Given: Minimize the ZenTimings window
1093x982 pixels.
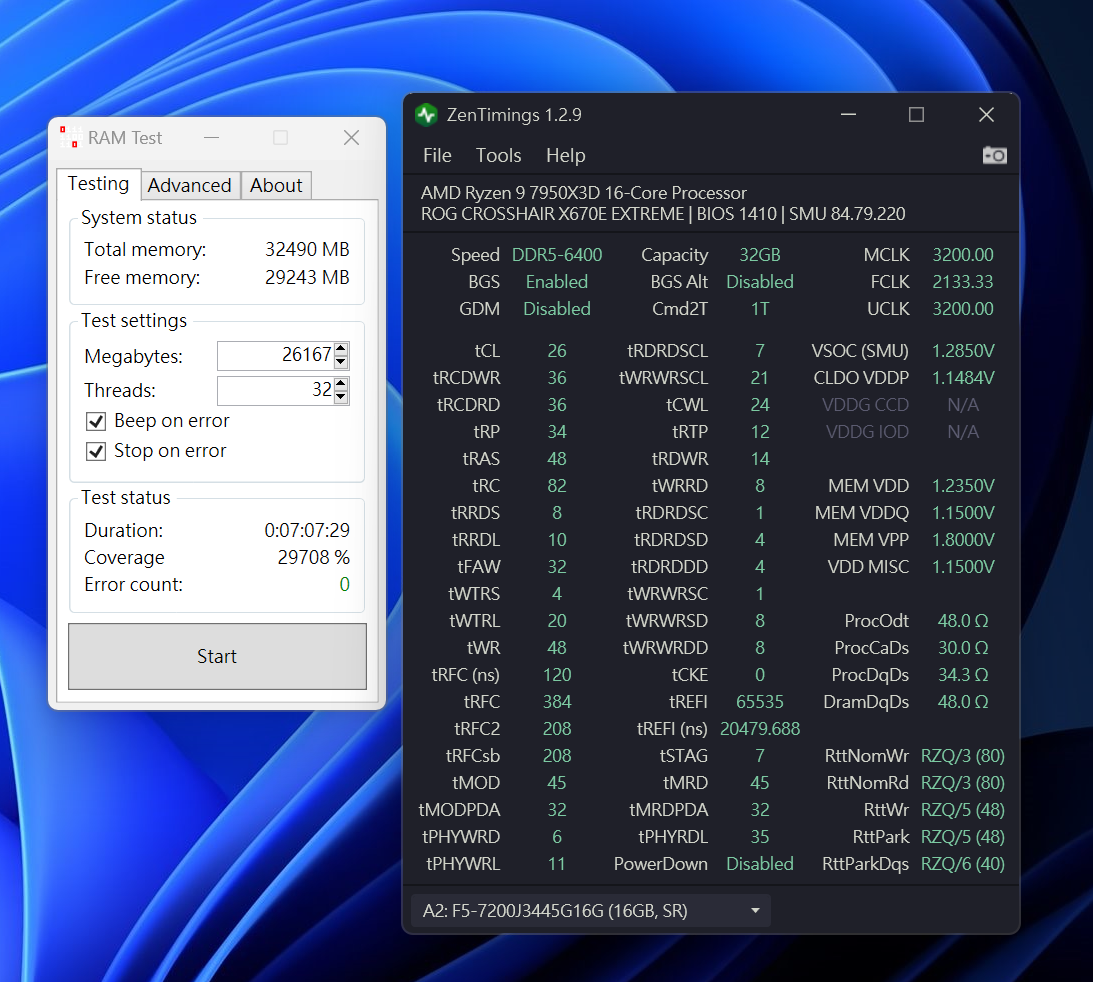Looking at the screenshot, I should click(848, 114).
